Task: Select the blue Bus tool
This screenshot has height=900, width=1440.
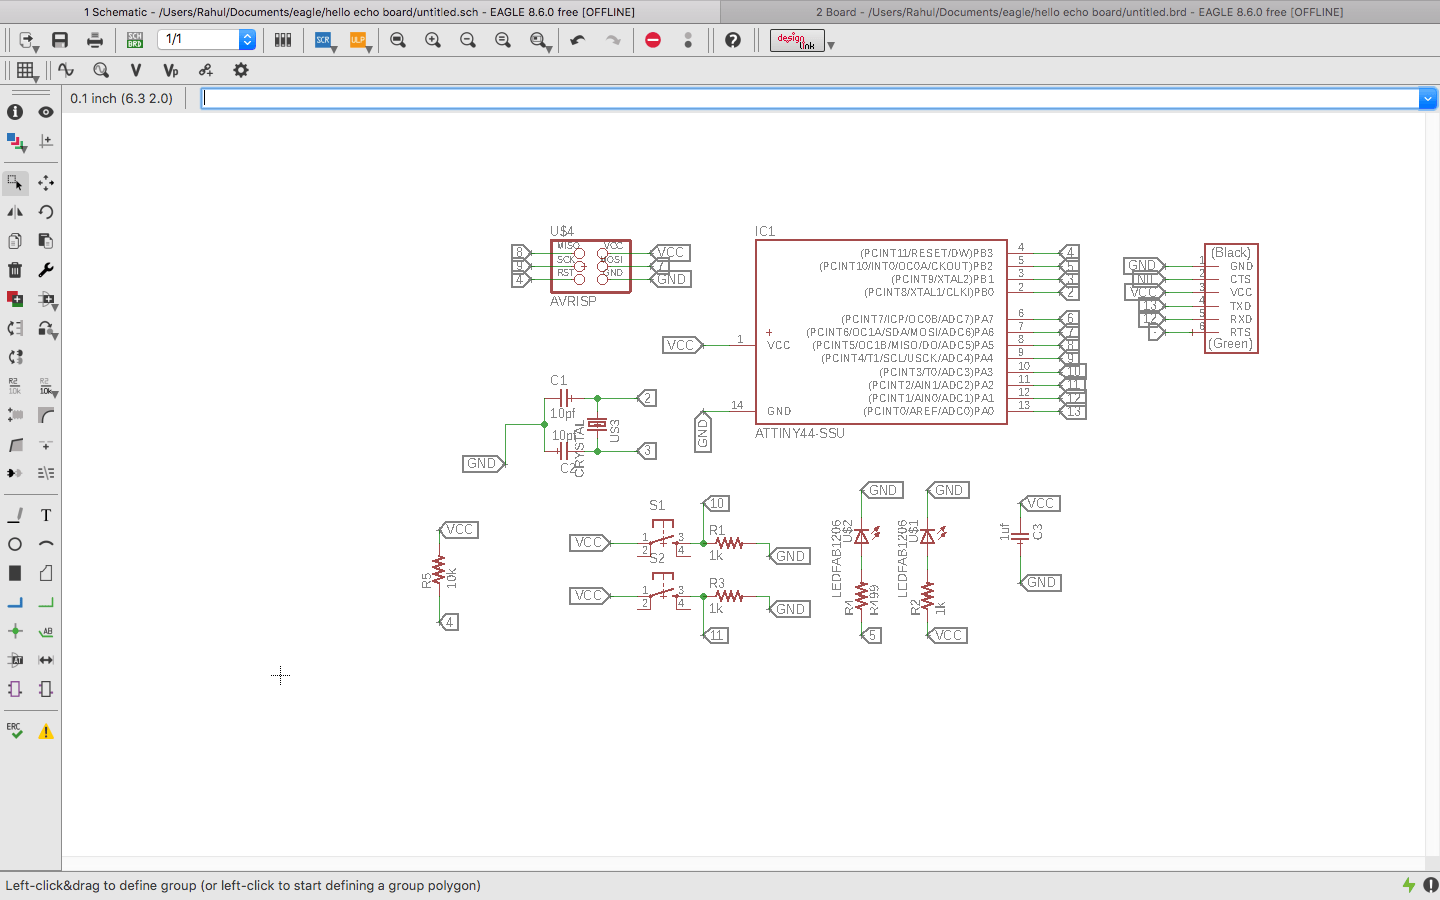Action: 15,602
